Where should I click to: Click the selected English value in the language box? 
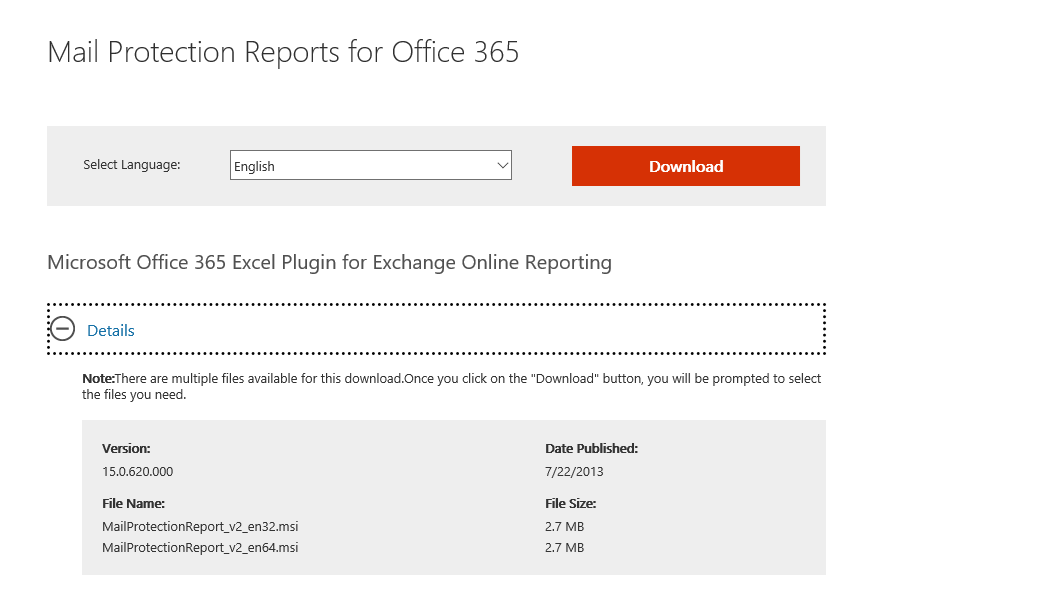tap(255, 167)
